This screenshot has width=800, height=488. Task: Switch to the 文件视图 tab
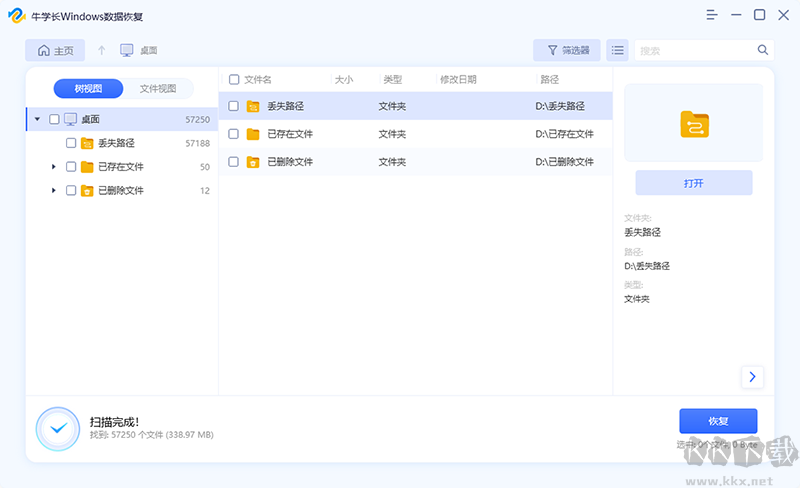coord(158,89)
